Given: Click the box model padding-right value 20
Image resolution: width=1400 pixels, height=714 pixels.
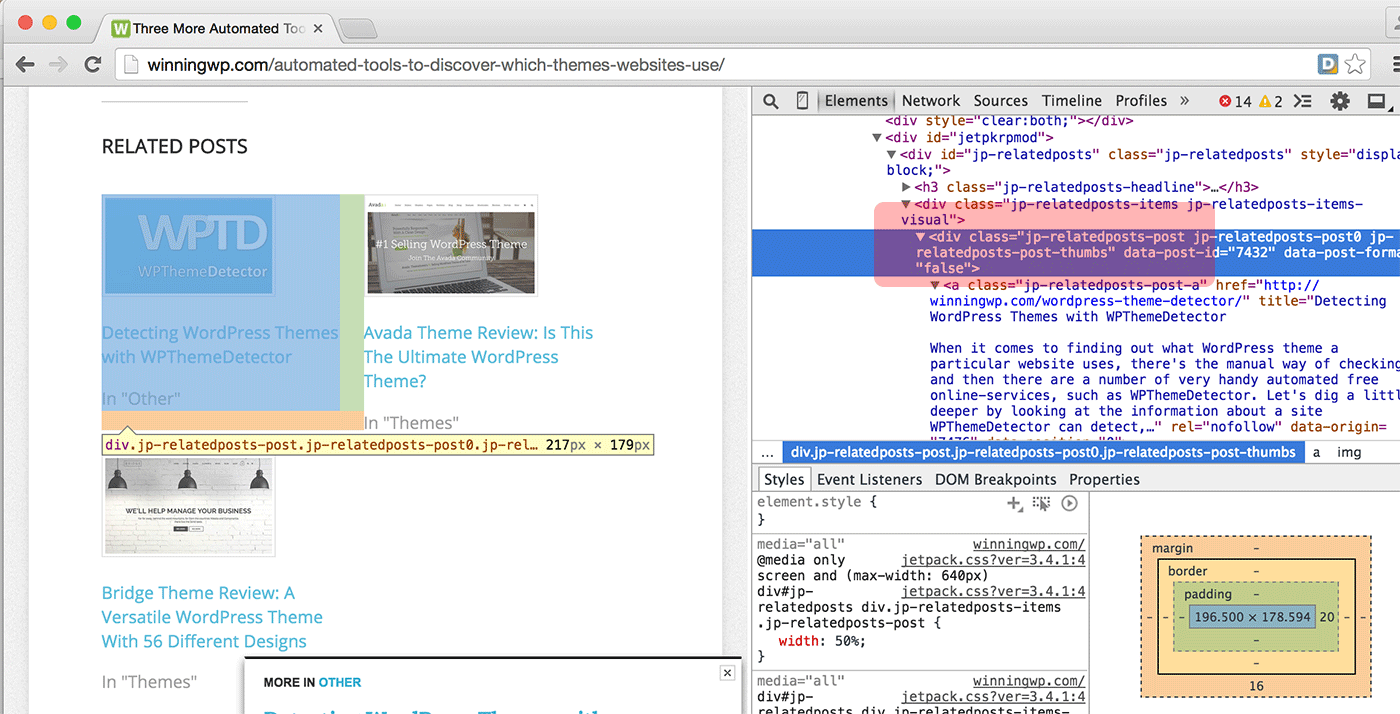Looking at the screenshot, I should pos(1327,617).
